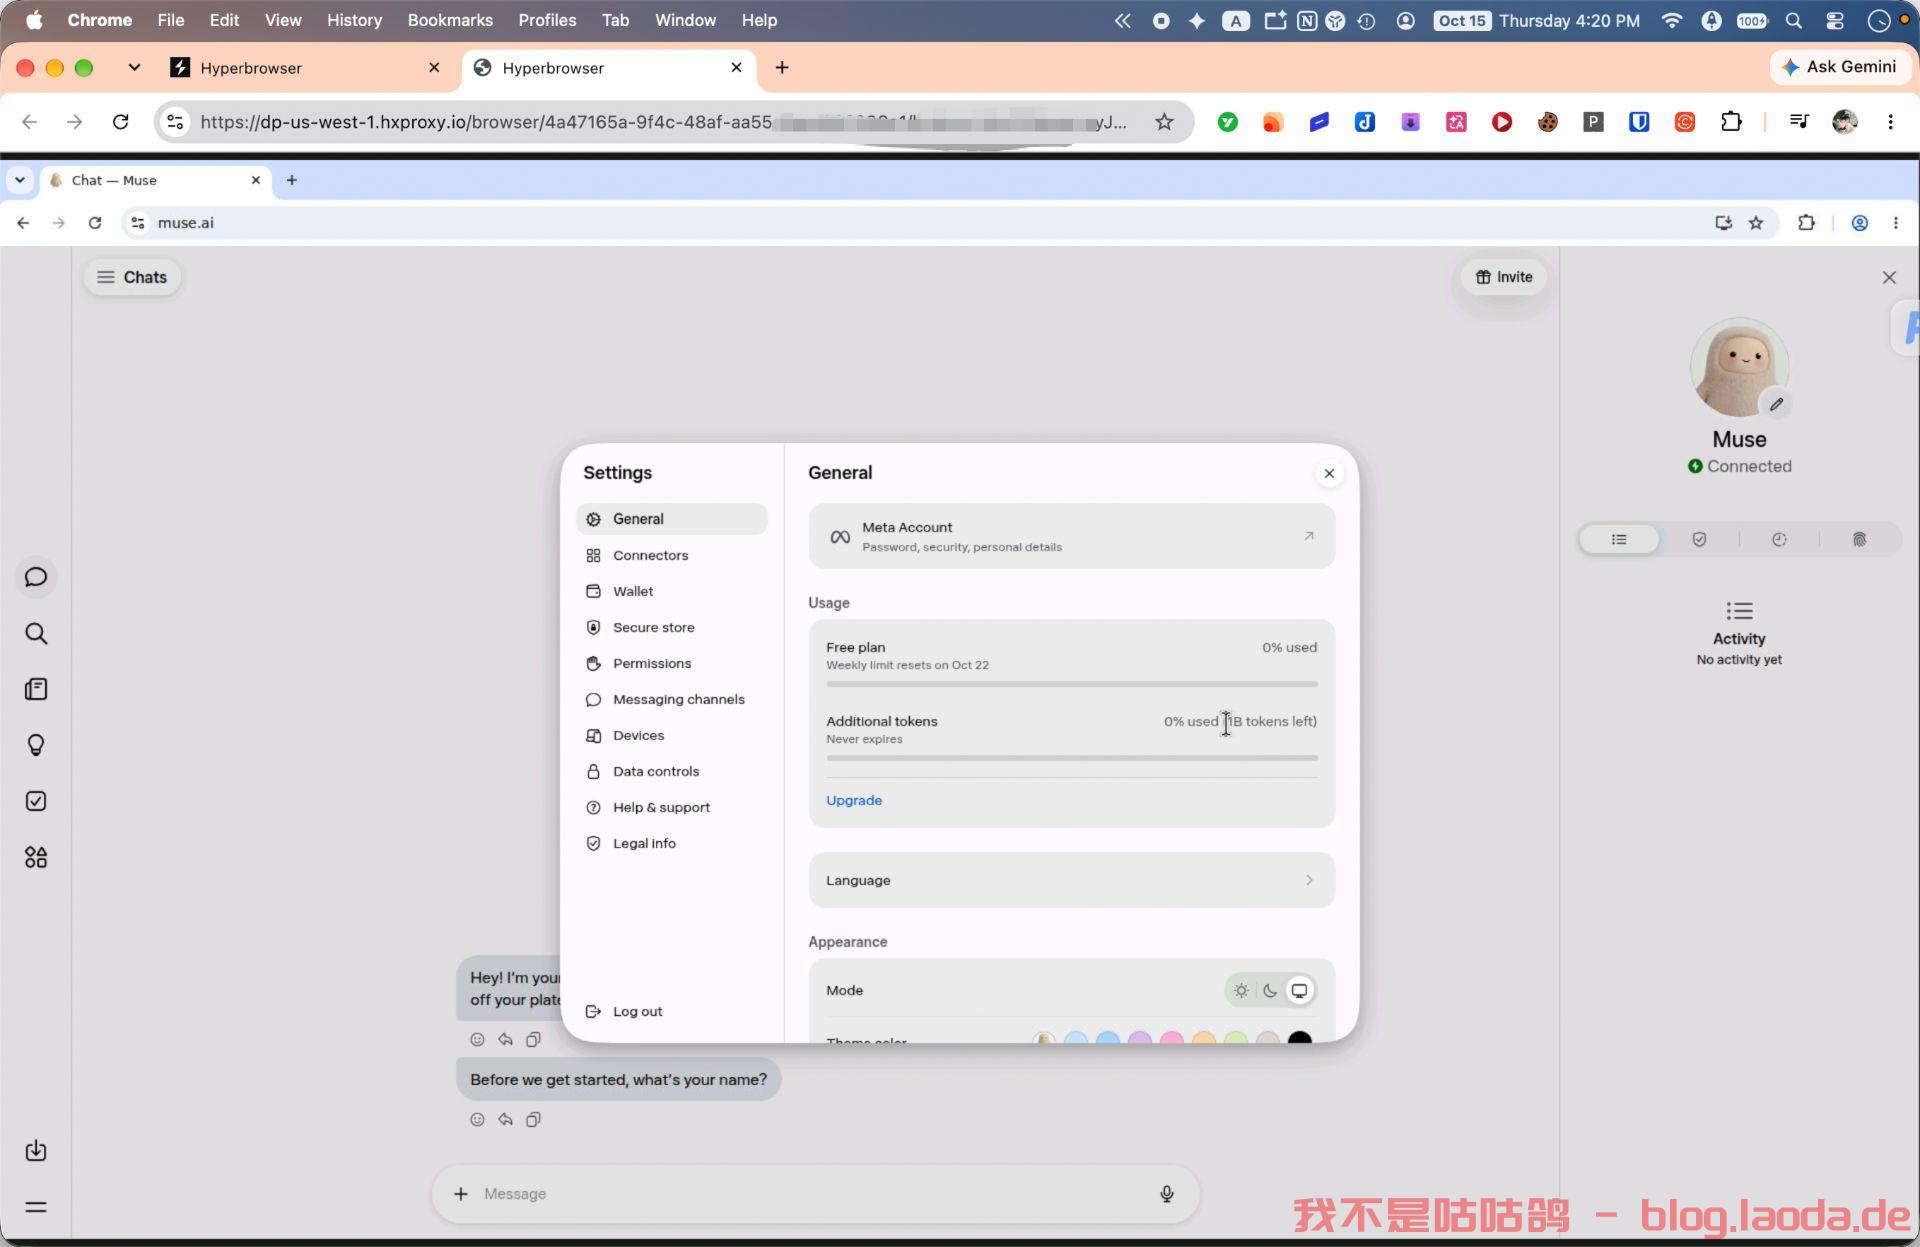Screen dimensions: 1920x1247
Task: Click the microphone icon in message box
Action: point(1166,1193)
